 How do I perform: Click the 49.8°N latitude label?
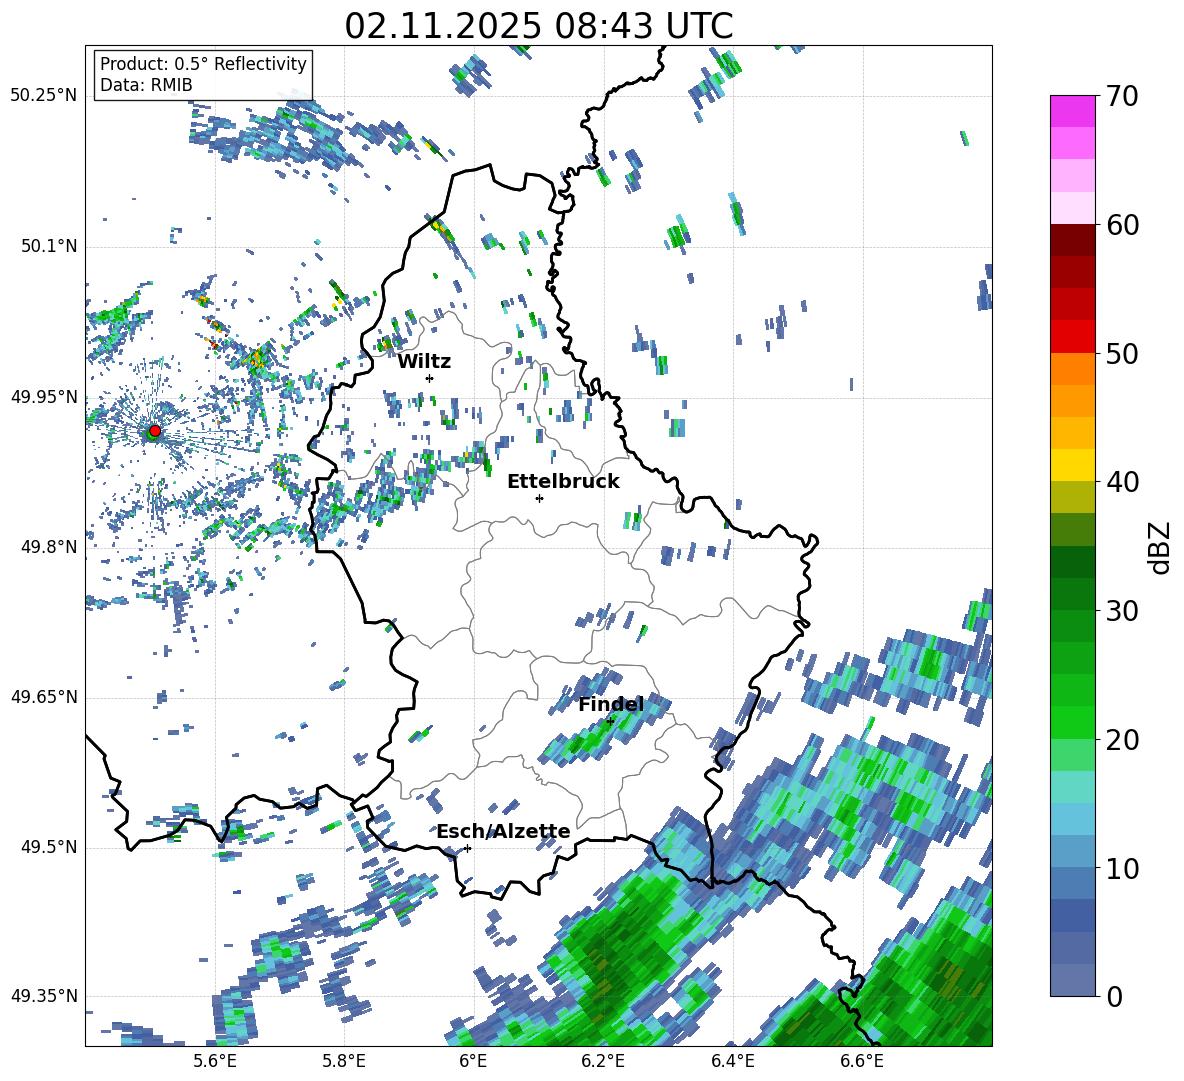(48, 547)
